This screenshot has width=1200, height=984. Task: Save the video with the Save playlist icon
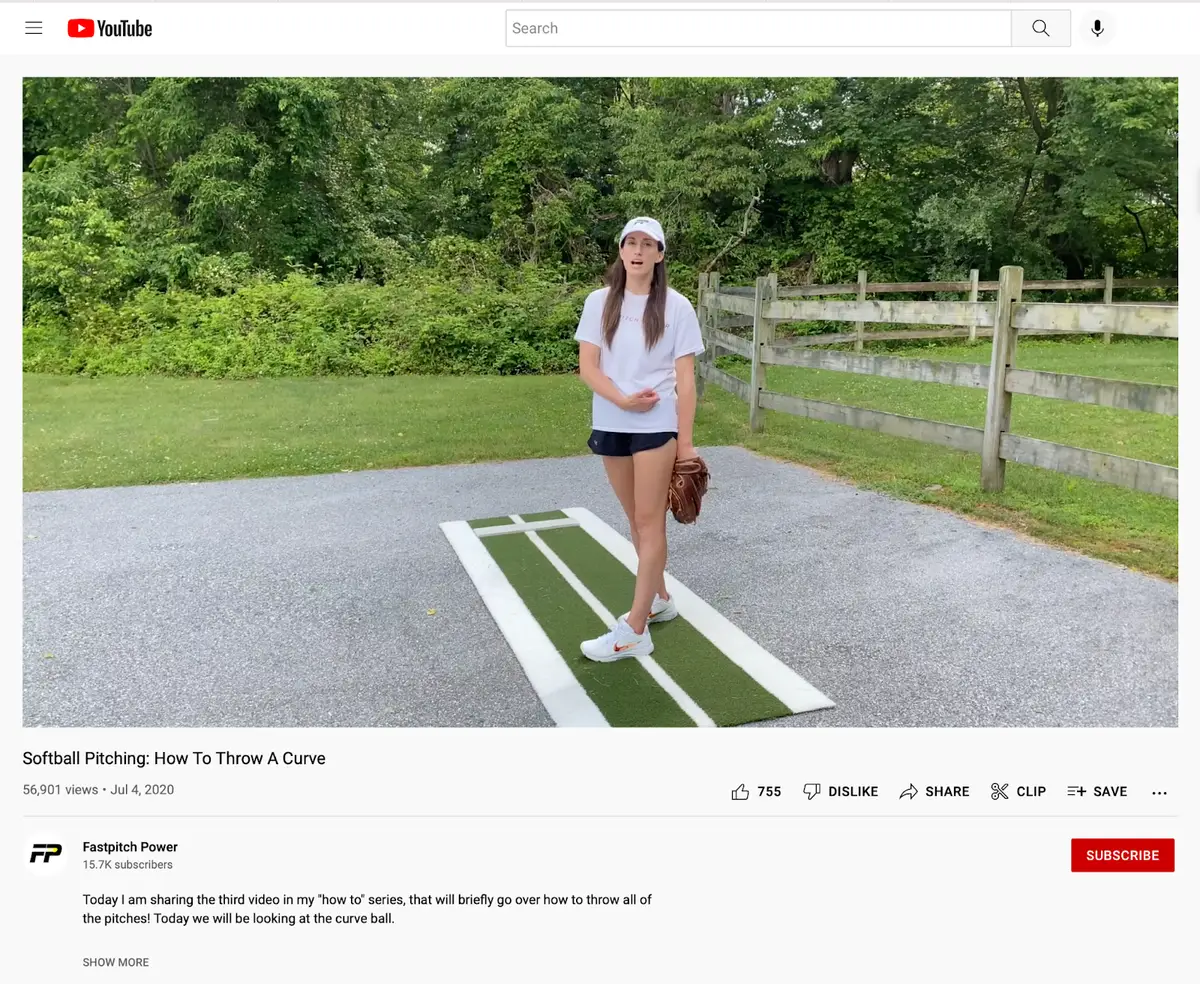pos(1096,791)
